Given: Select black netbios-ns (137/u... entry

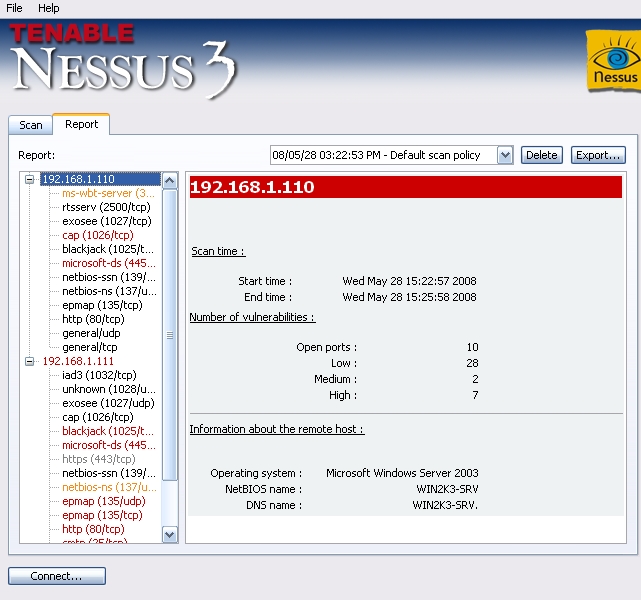Looking at the screenshot, I should (109, 291).
